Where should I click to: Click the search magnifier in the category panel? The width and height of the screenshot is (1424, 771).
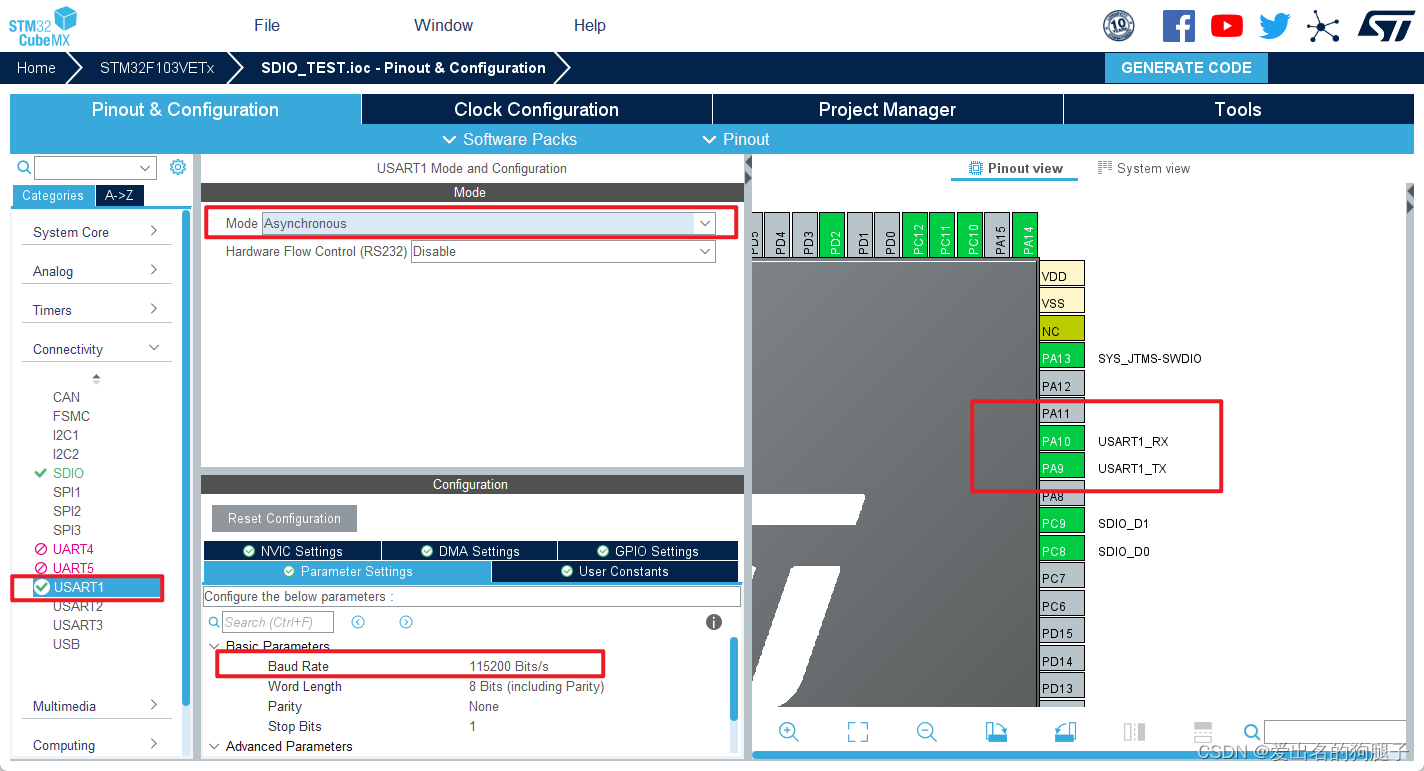click(24, 168)
